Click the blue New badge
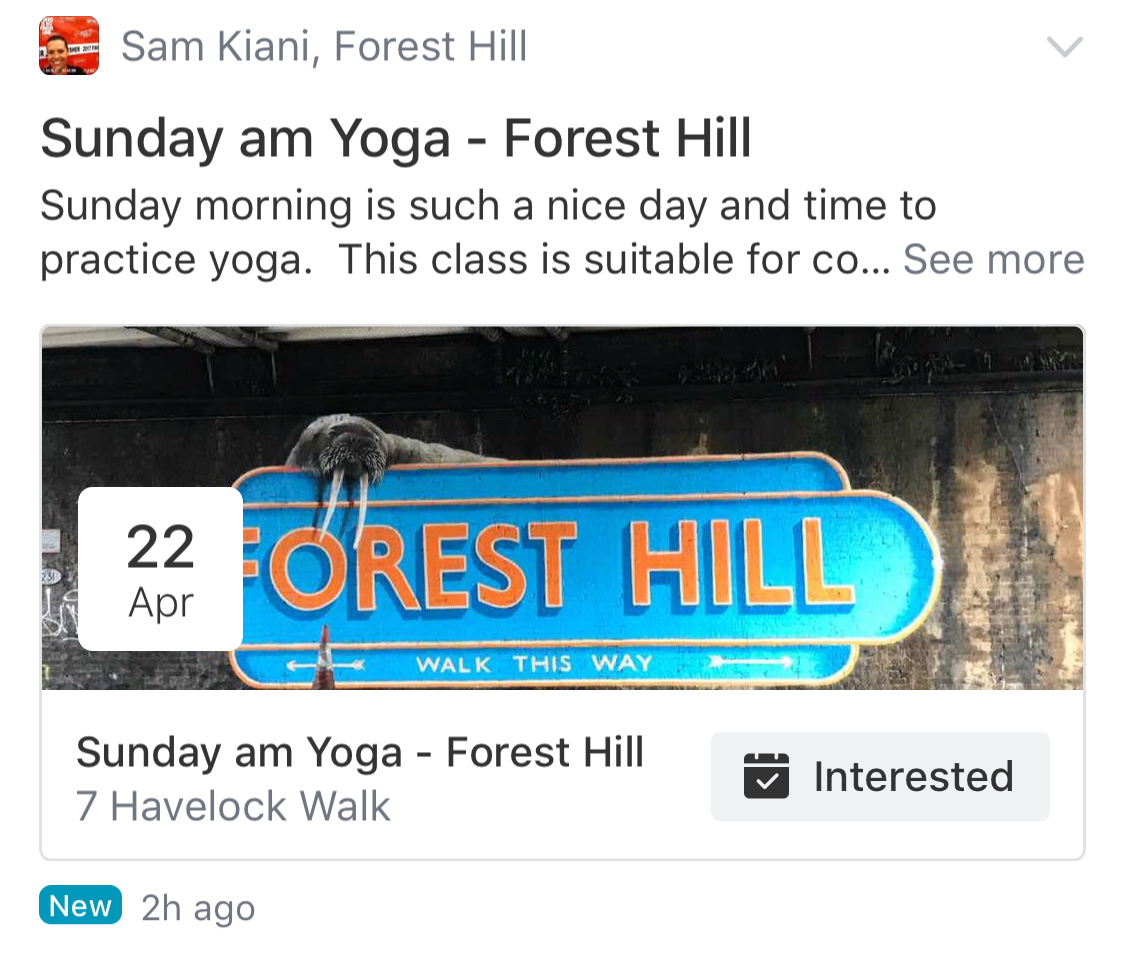 80,906
